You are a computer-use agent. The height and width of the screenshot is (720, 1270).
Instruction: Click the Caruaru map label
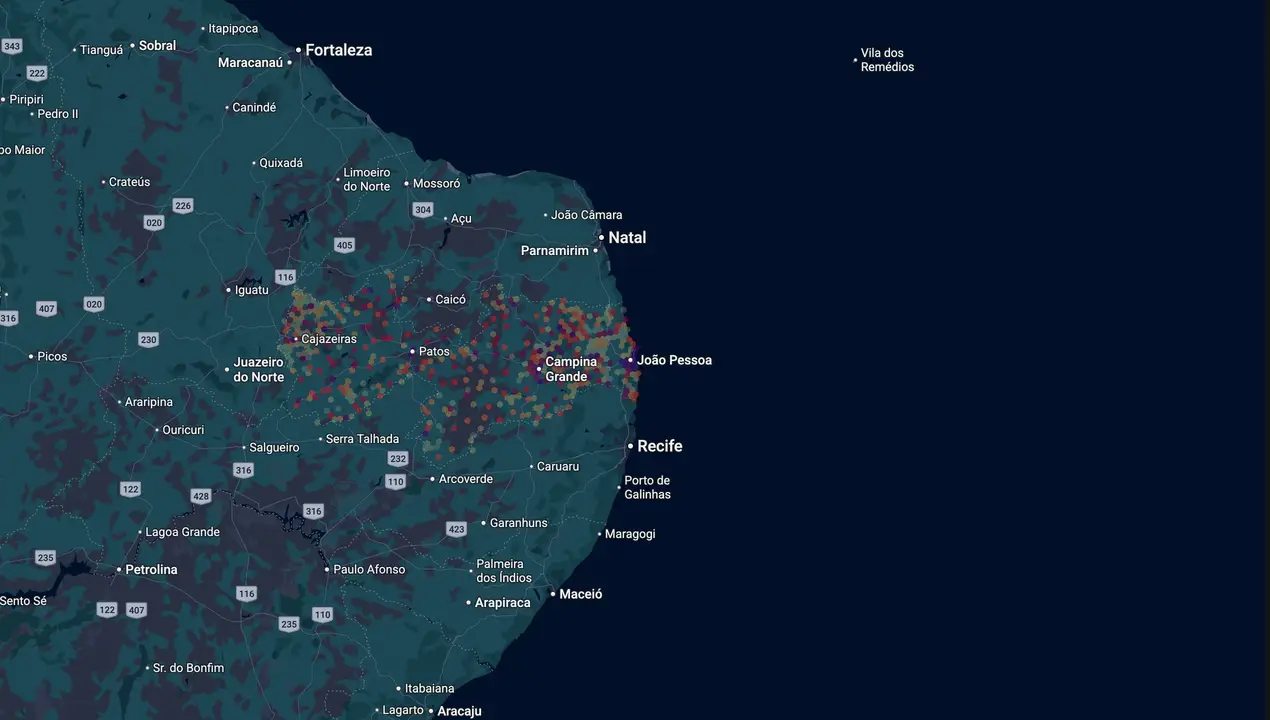[x=558, y=467]
